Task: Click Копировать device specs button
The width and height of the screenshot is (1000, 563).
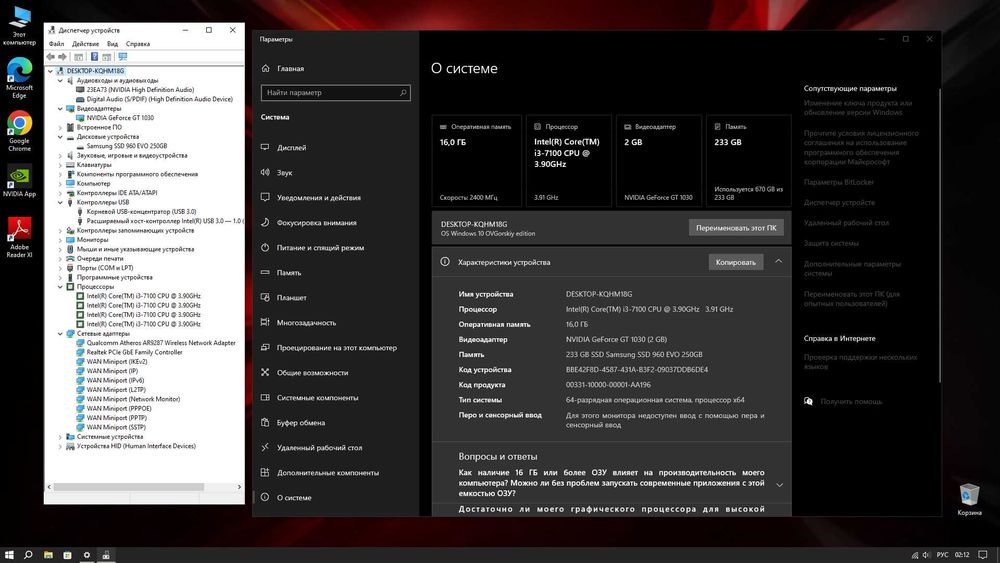Action: [735, 262]
